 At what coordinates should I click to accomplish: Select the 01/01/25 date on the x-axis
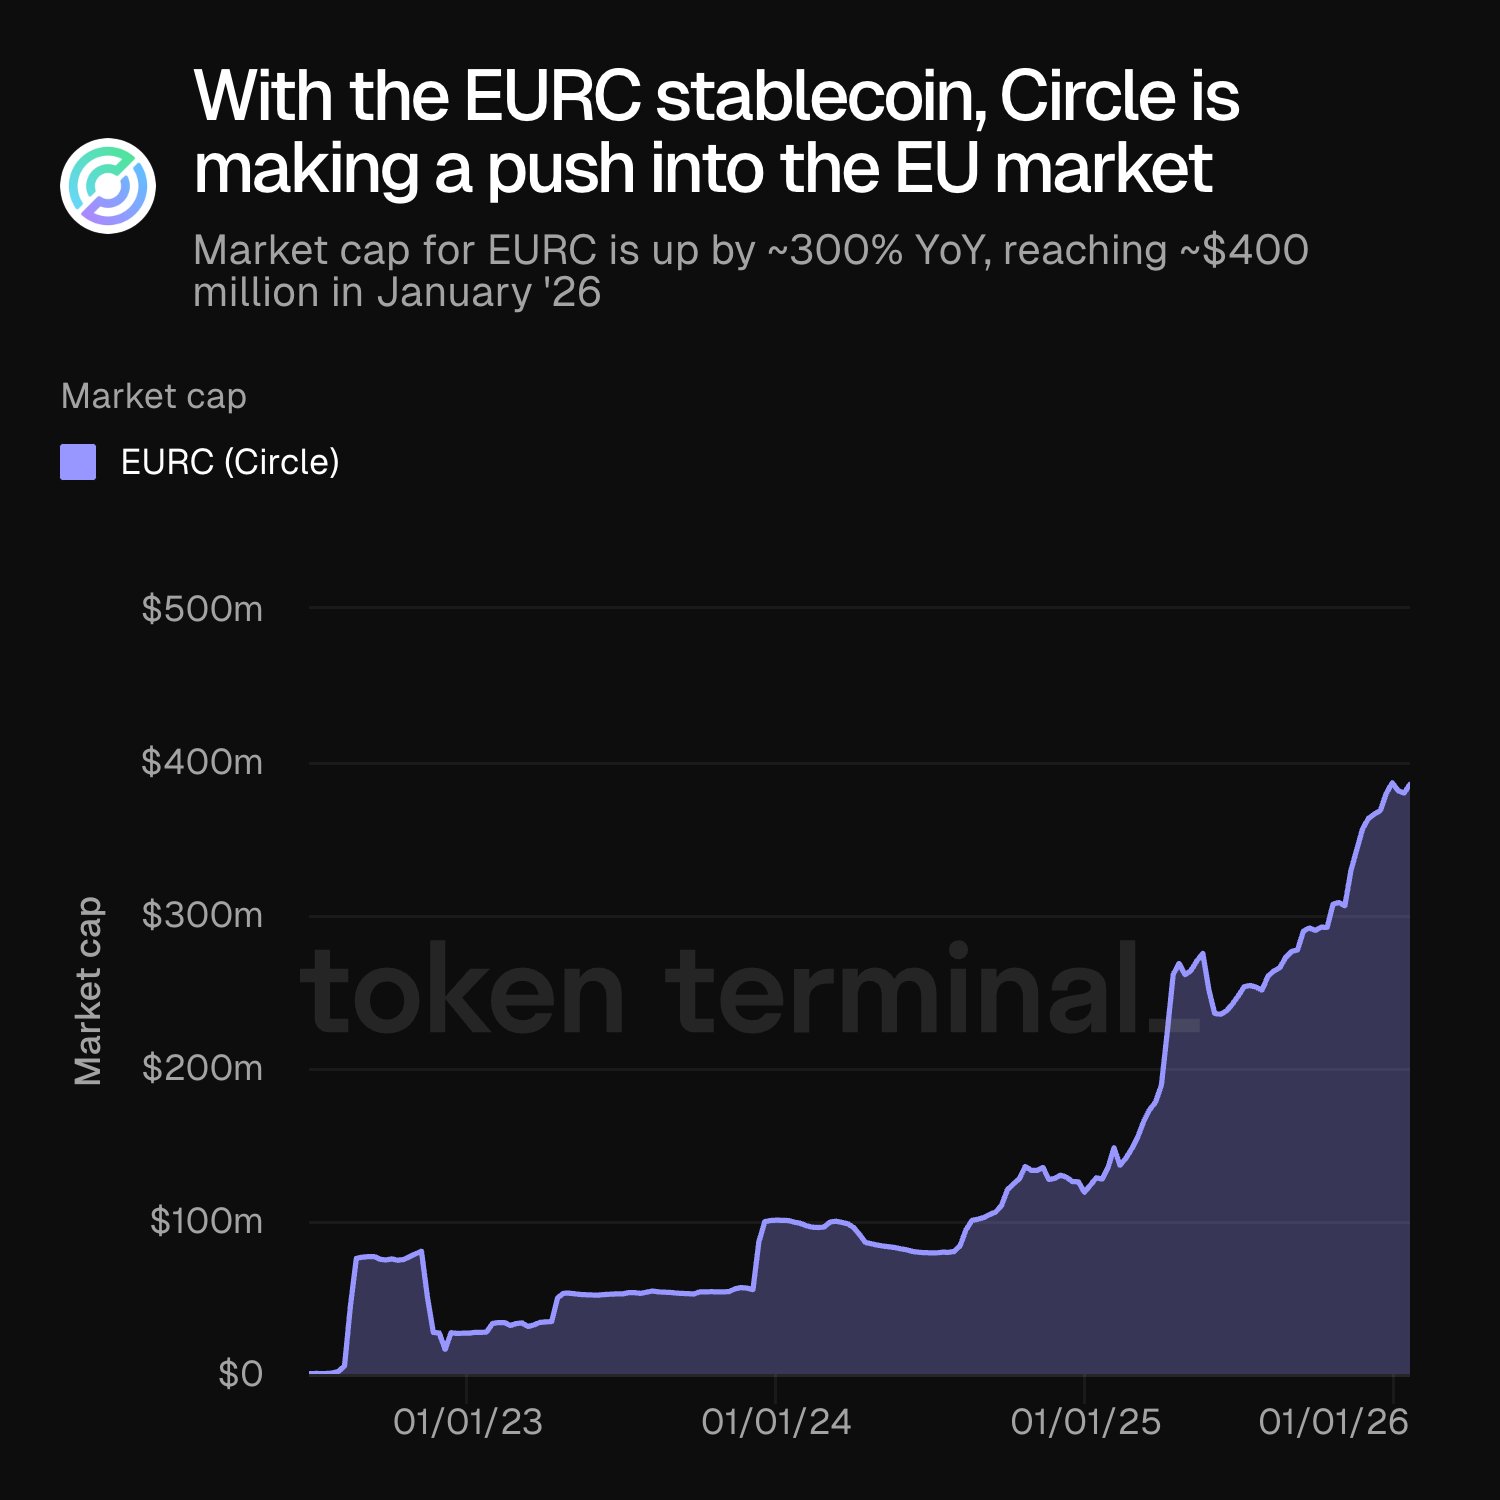pyautogui.click(x=1085, y=1421)
